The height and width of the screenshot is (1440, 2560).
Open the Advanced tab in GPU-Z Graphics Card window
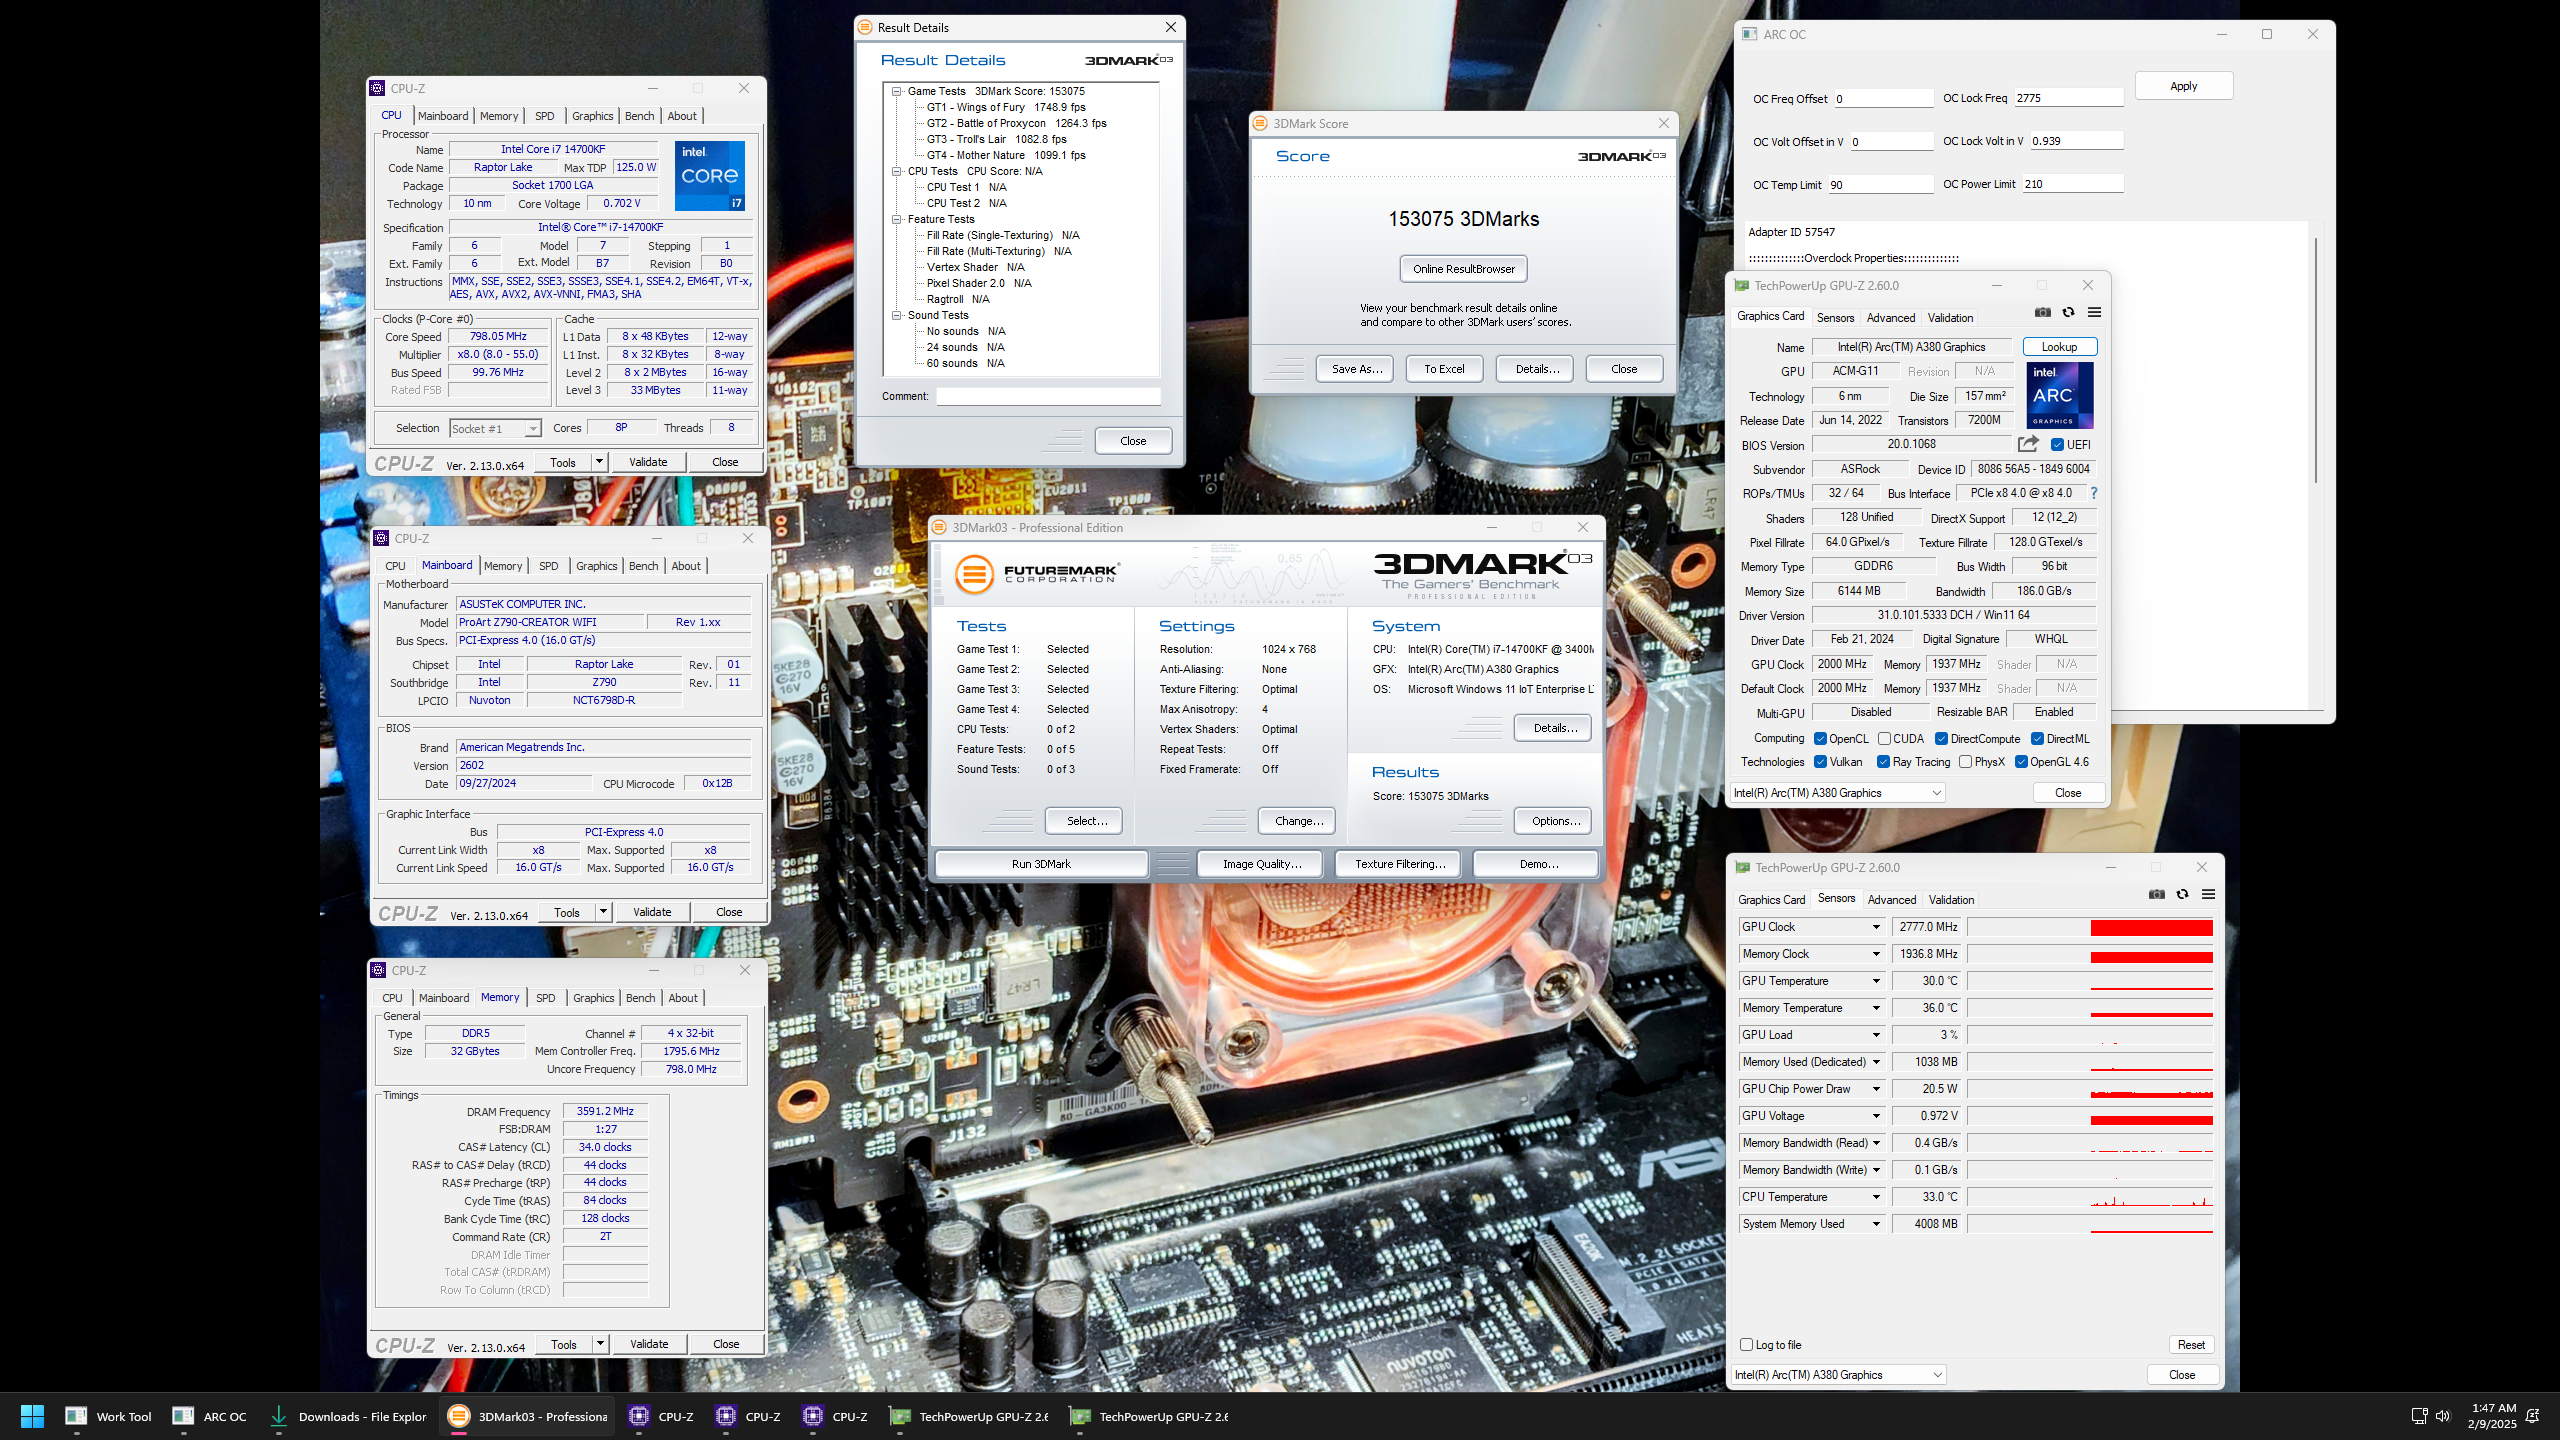(1891, 318)
